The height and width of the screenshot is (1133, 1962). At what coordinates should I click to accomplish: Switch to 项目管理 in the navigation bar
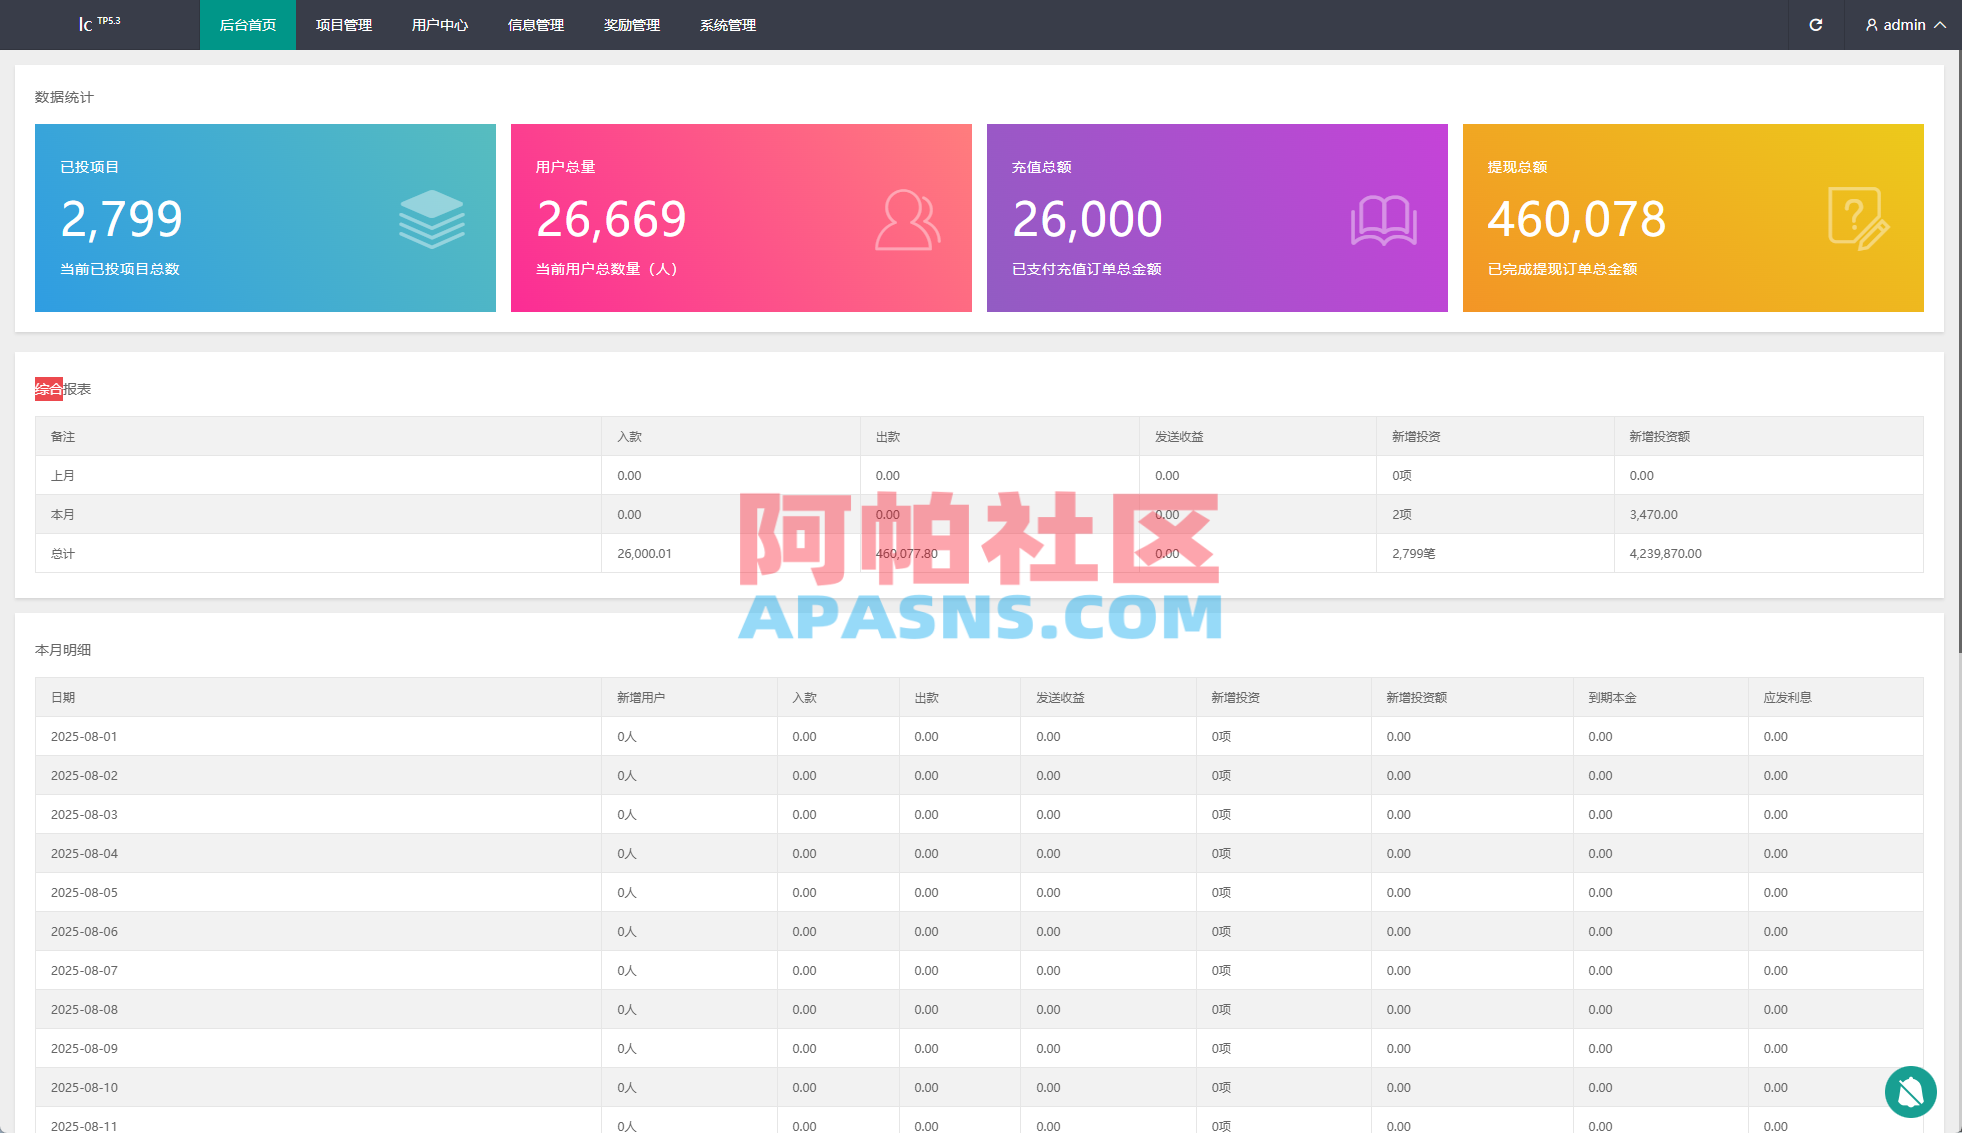click(343, 25)
